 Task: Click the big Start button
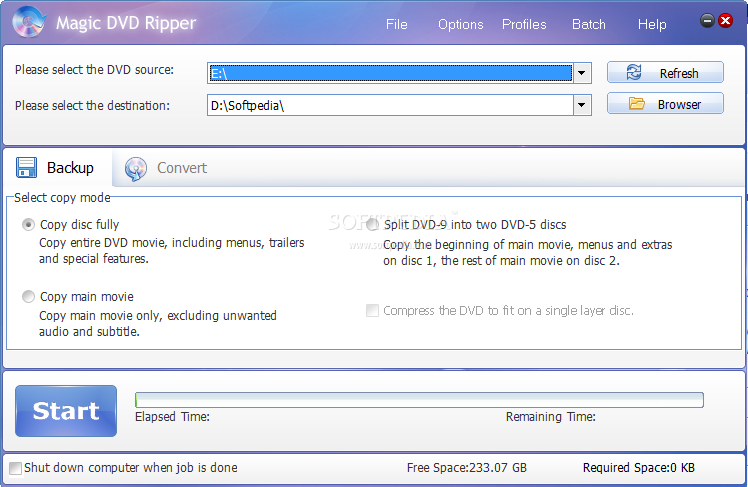tap(66, 411)
